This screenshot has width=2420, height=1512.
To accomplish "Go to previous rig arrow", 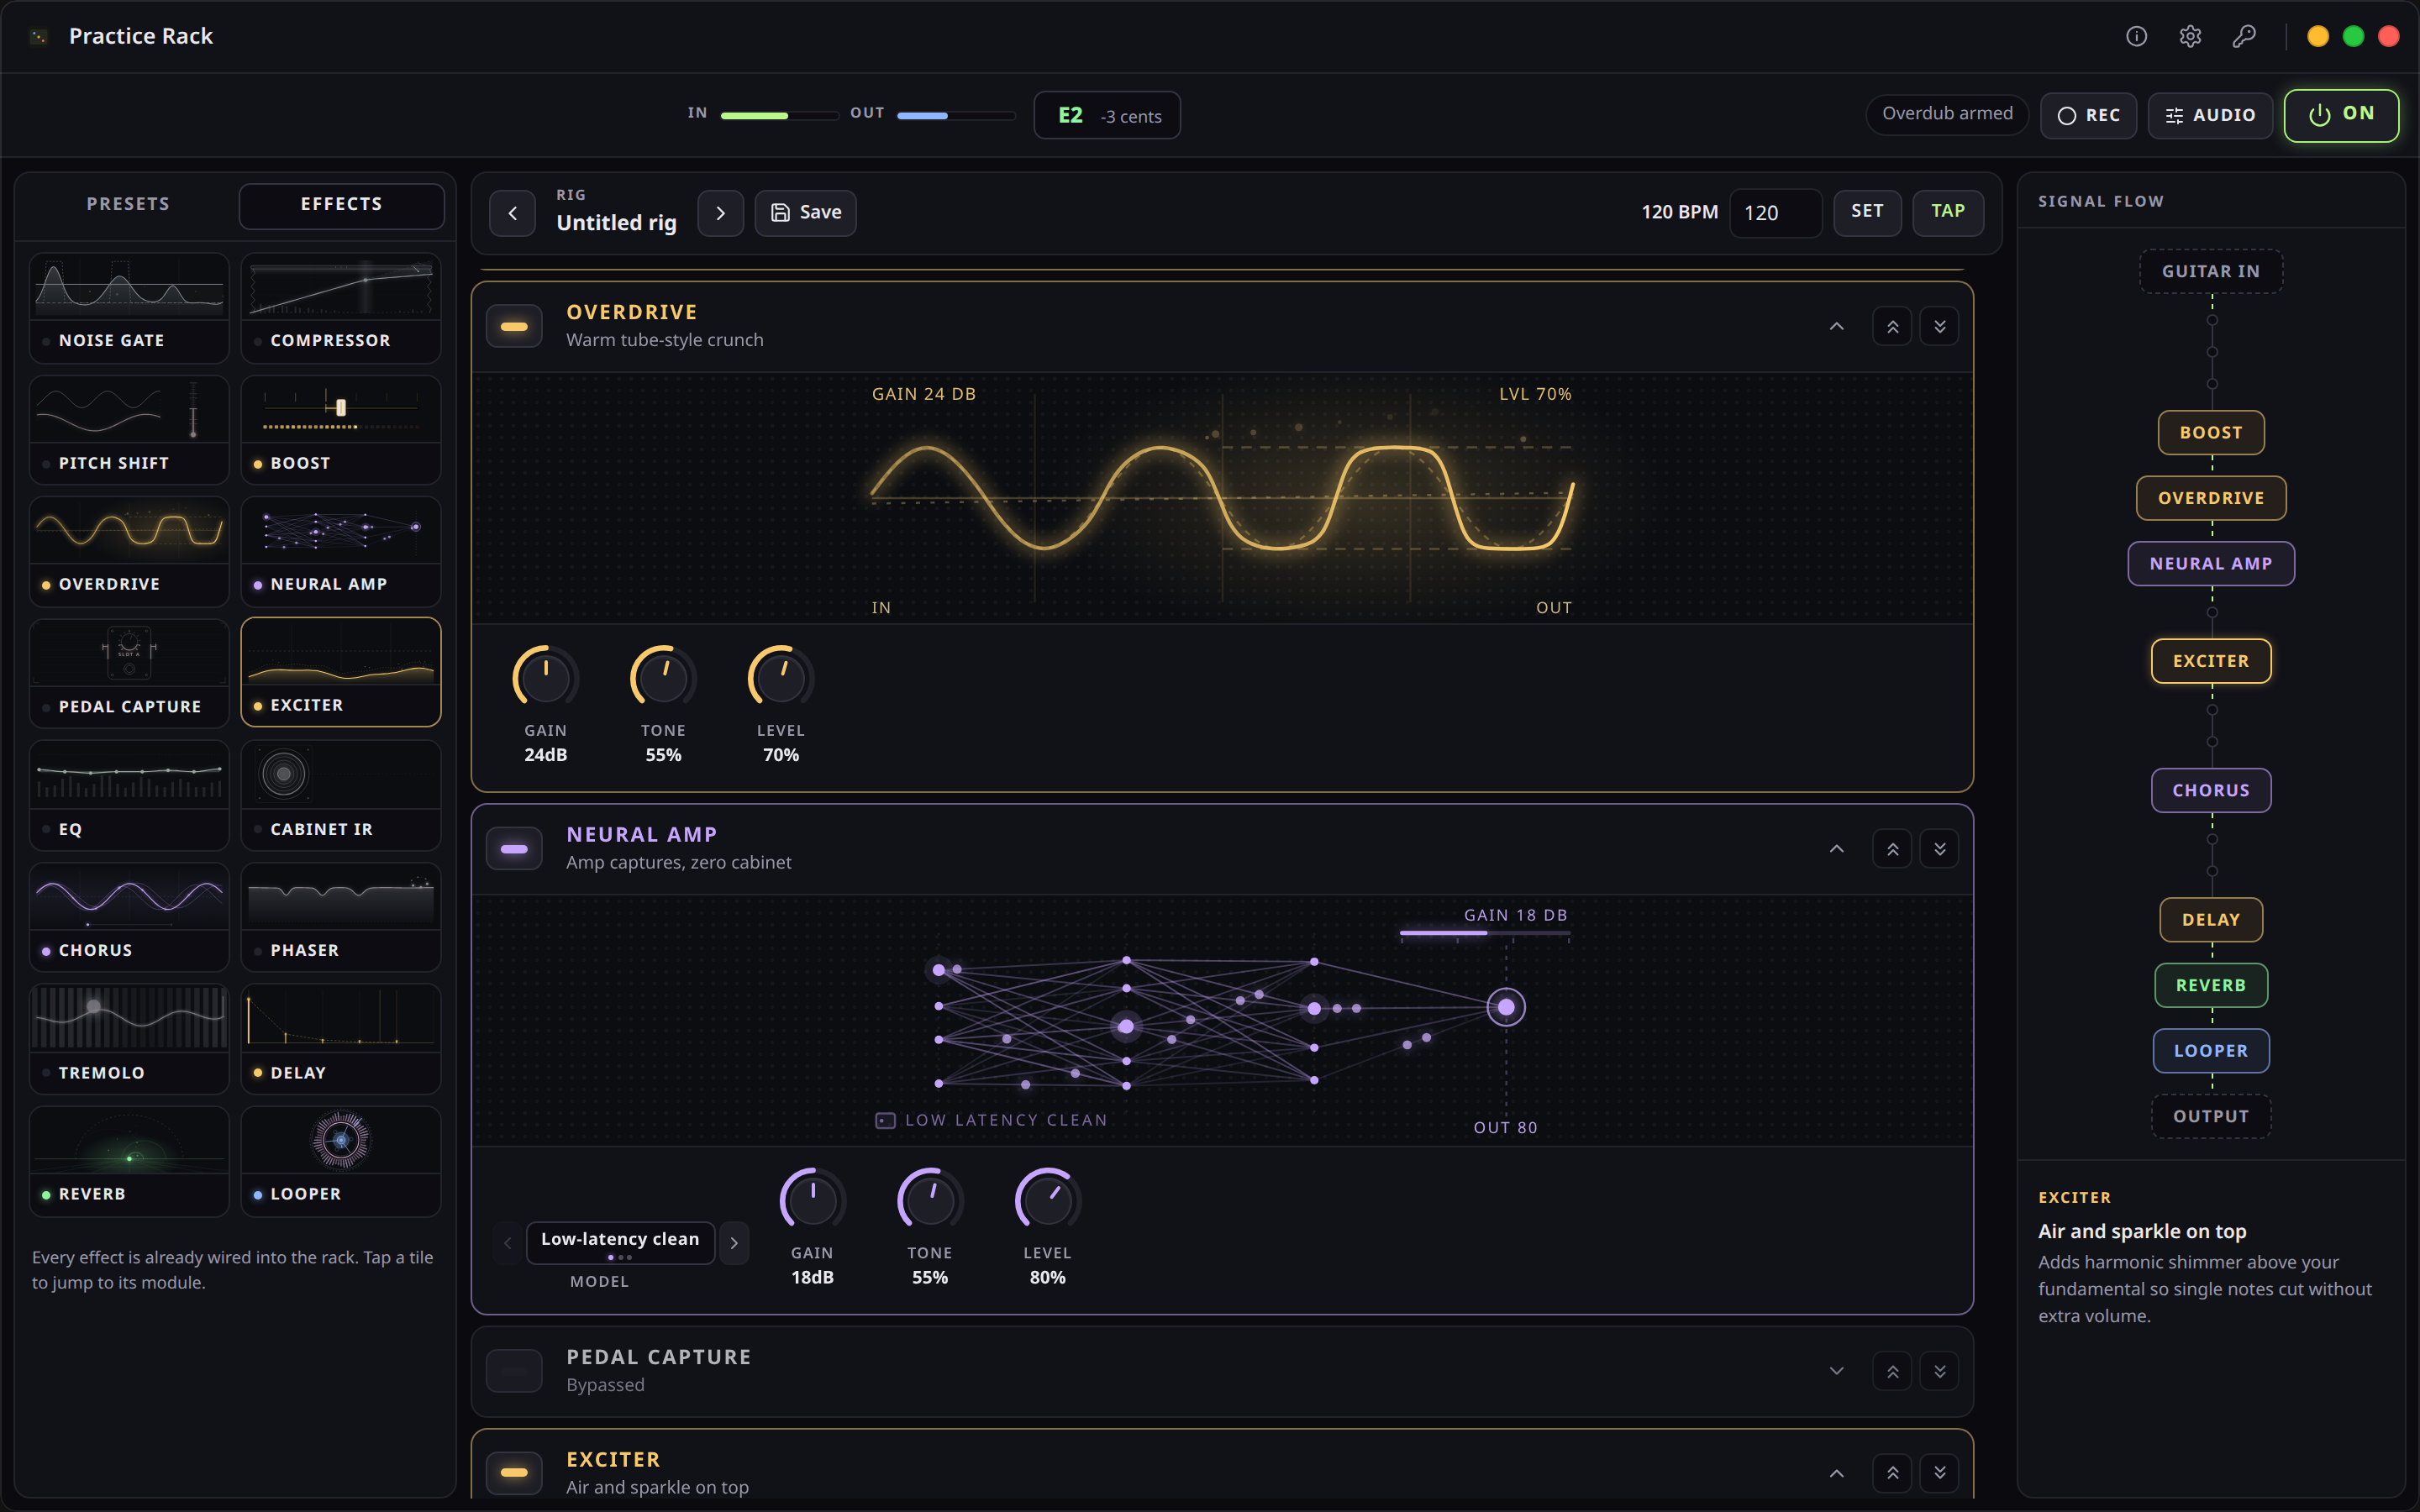I will [x=513, y=213].
